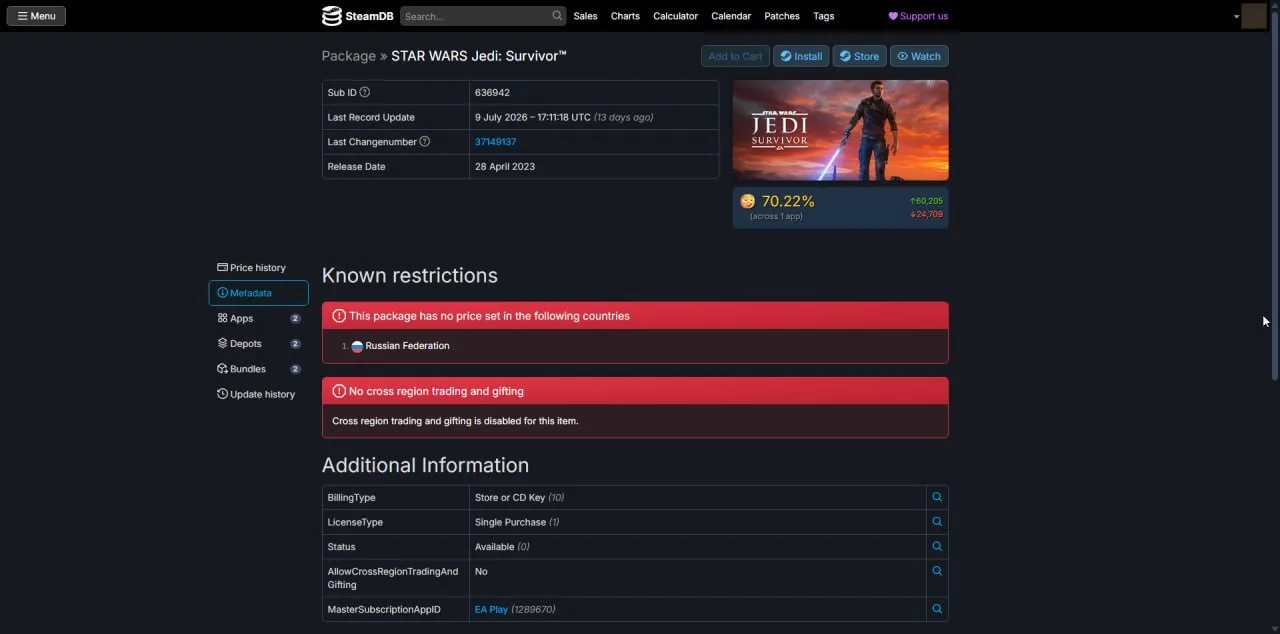This screenshot has width=1280, height=634.
Task: Select the Apps sidebar tab
Action: click(258, 318)
